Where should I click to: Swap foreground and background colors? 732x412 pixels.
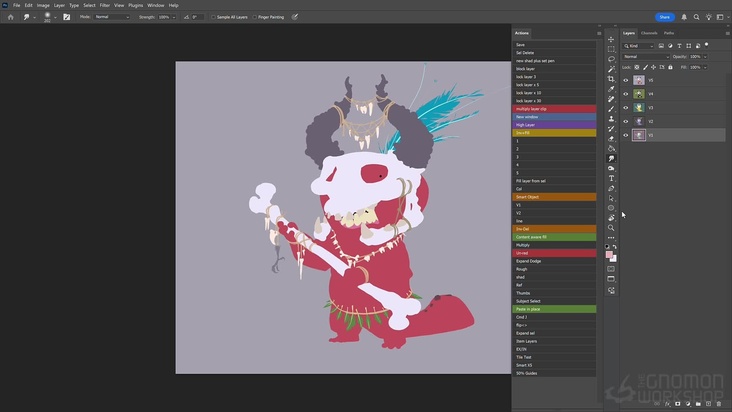tap(615, 247)
